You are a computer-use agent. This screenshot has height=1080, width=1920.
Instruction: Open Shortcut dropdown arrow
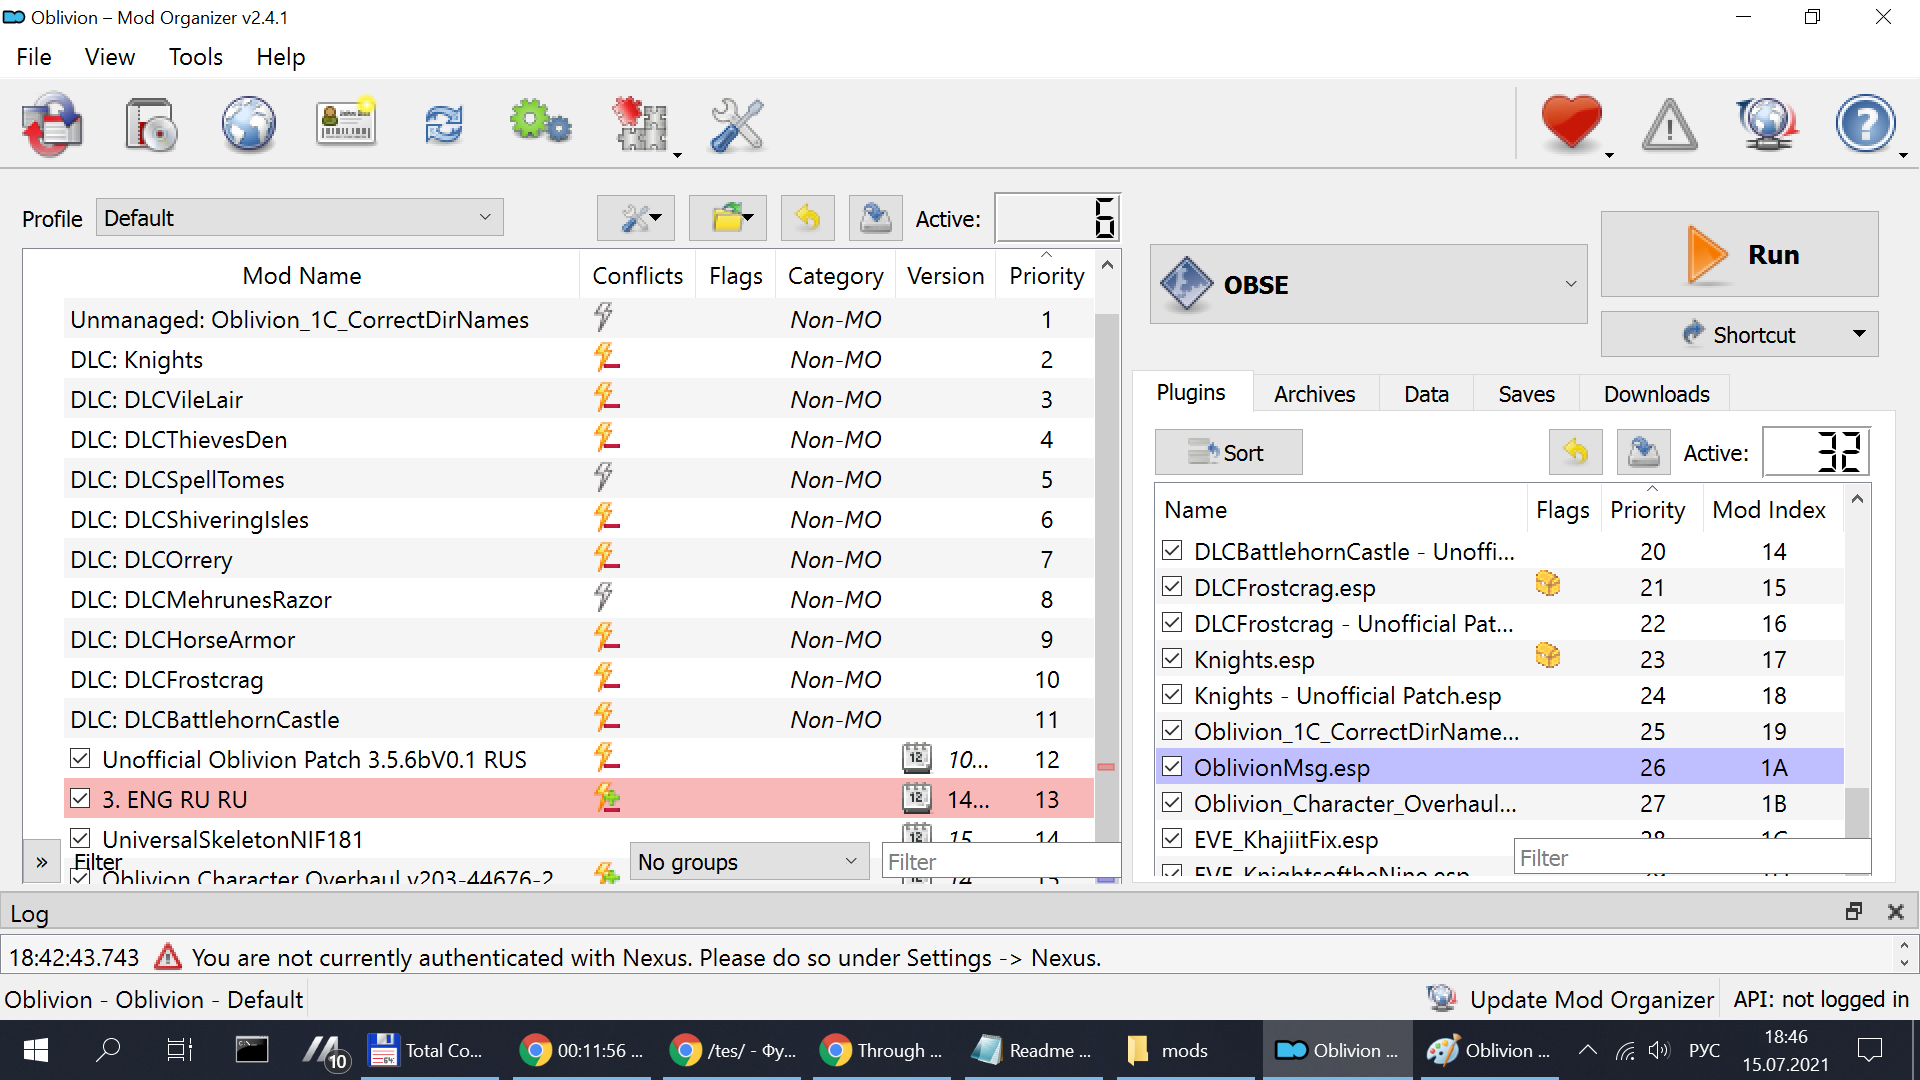pos(1859,334)
